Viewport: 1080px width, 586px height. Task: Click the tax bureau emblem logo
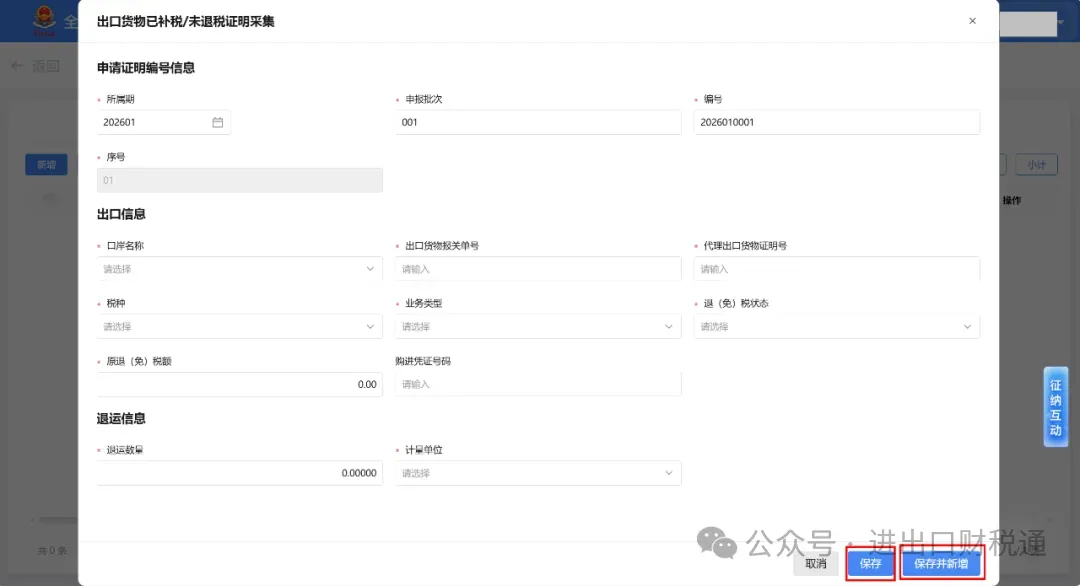(x=44, y=21)
